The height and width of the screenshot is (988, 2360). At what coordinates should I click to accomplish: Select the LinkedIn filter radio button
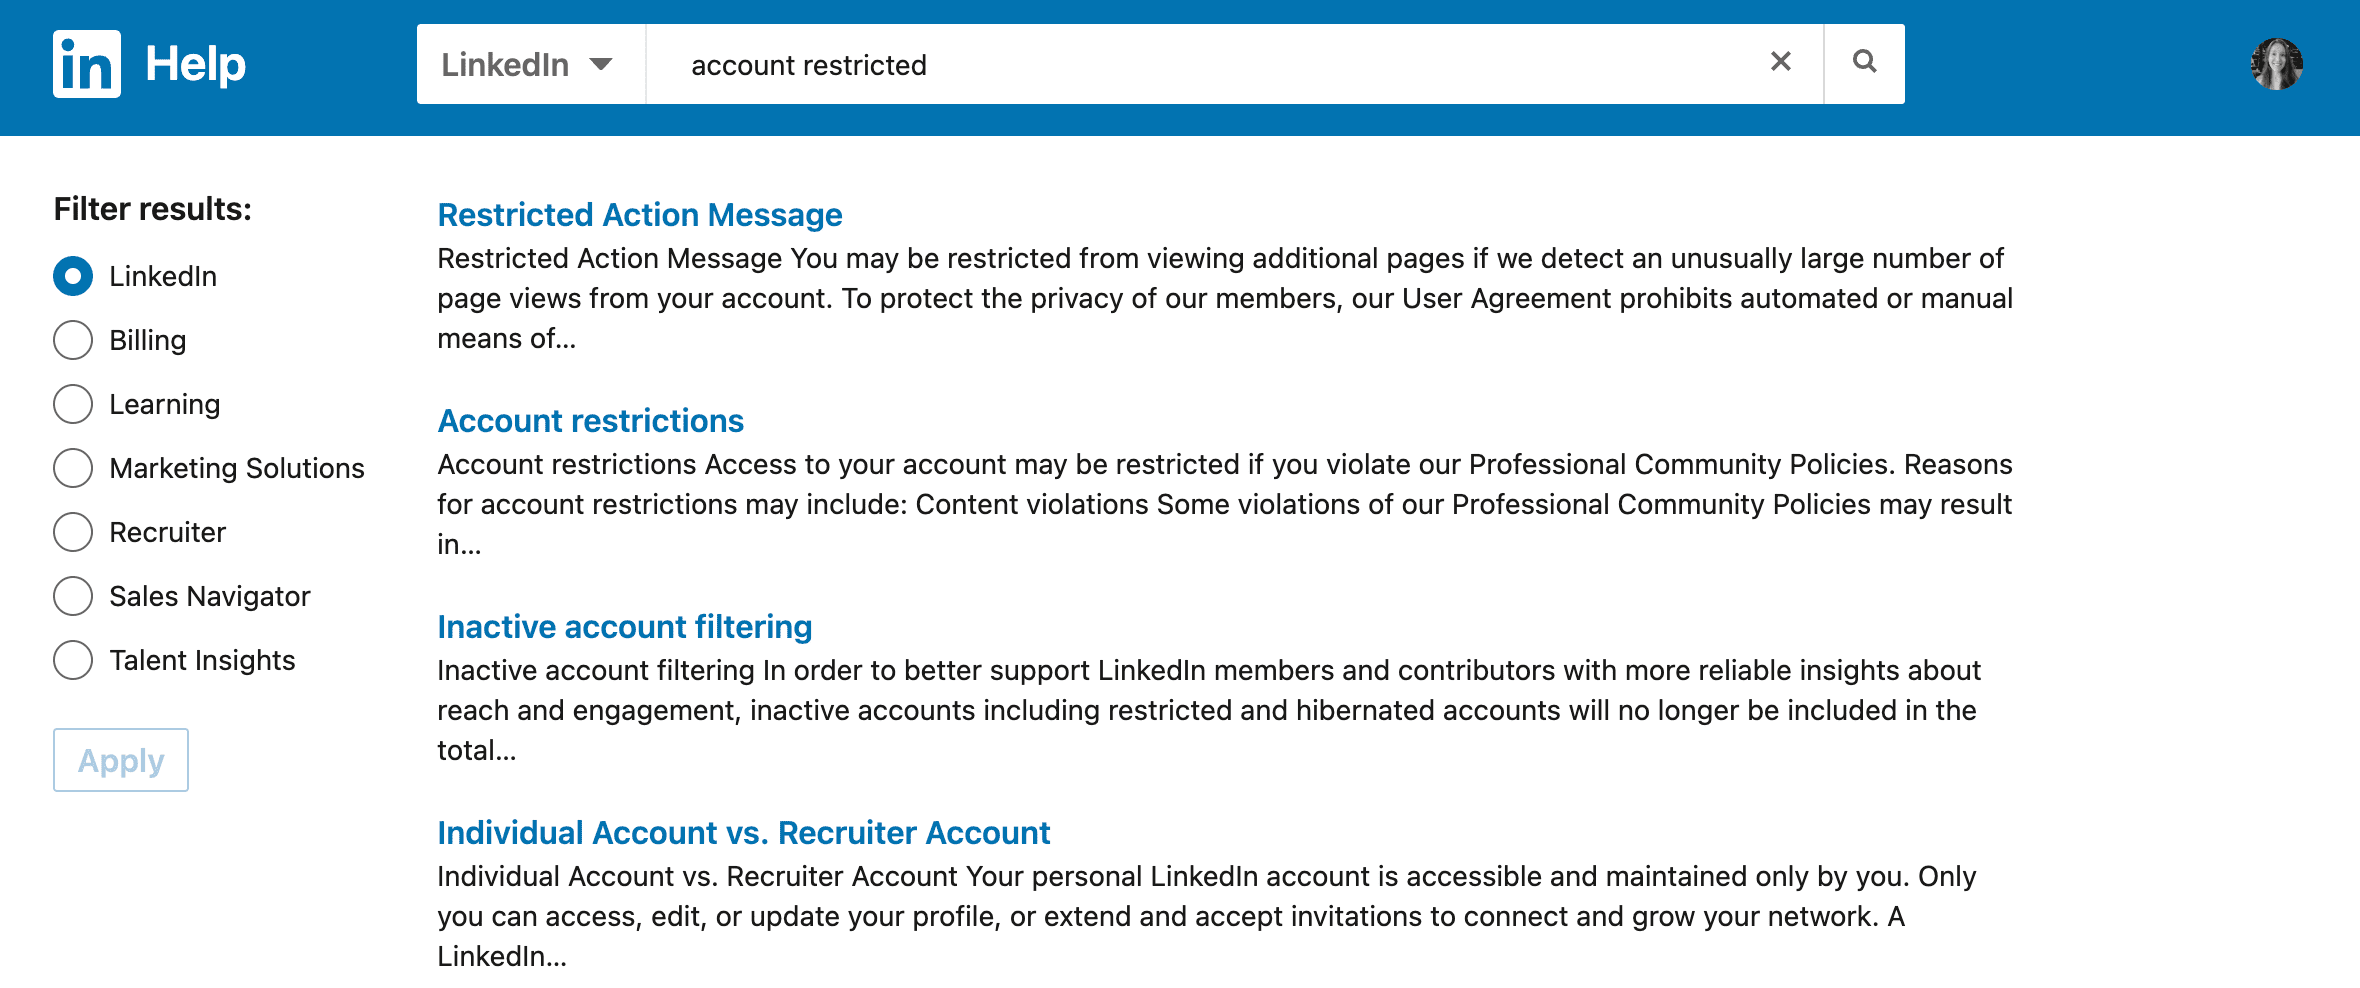[x=73, y=276]
